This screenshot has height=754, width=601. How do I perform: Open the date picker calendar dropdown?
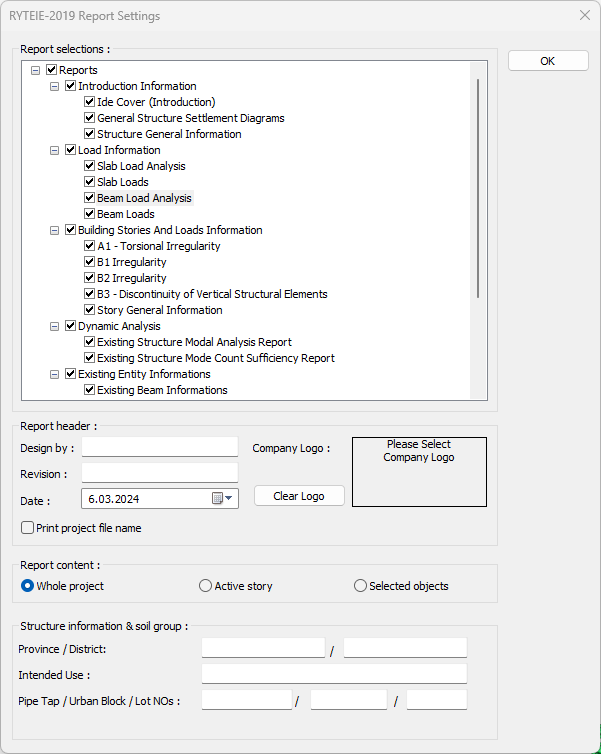point(222,498)
